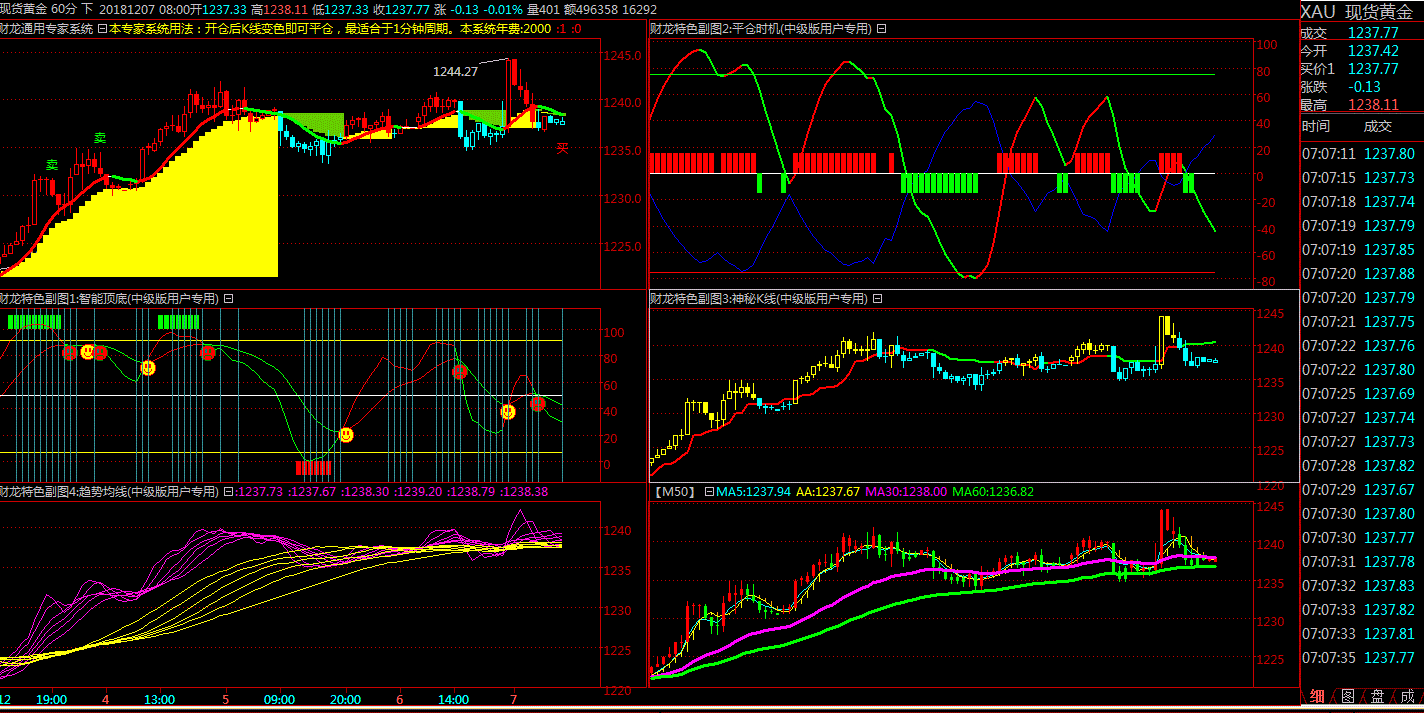This screenshot has width=1424, height=713.
Task: Select the 【M50】 indicator name
Action: pos(677,492)
